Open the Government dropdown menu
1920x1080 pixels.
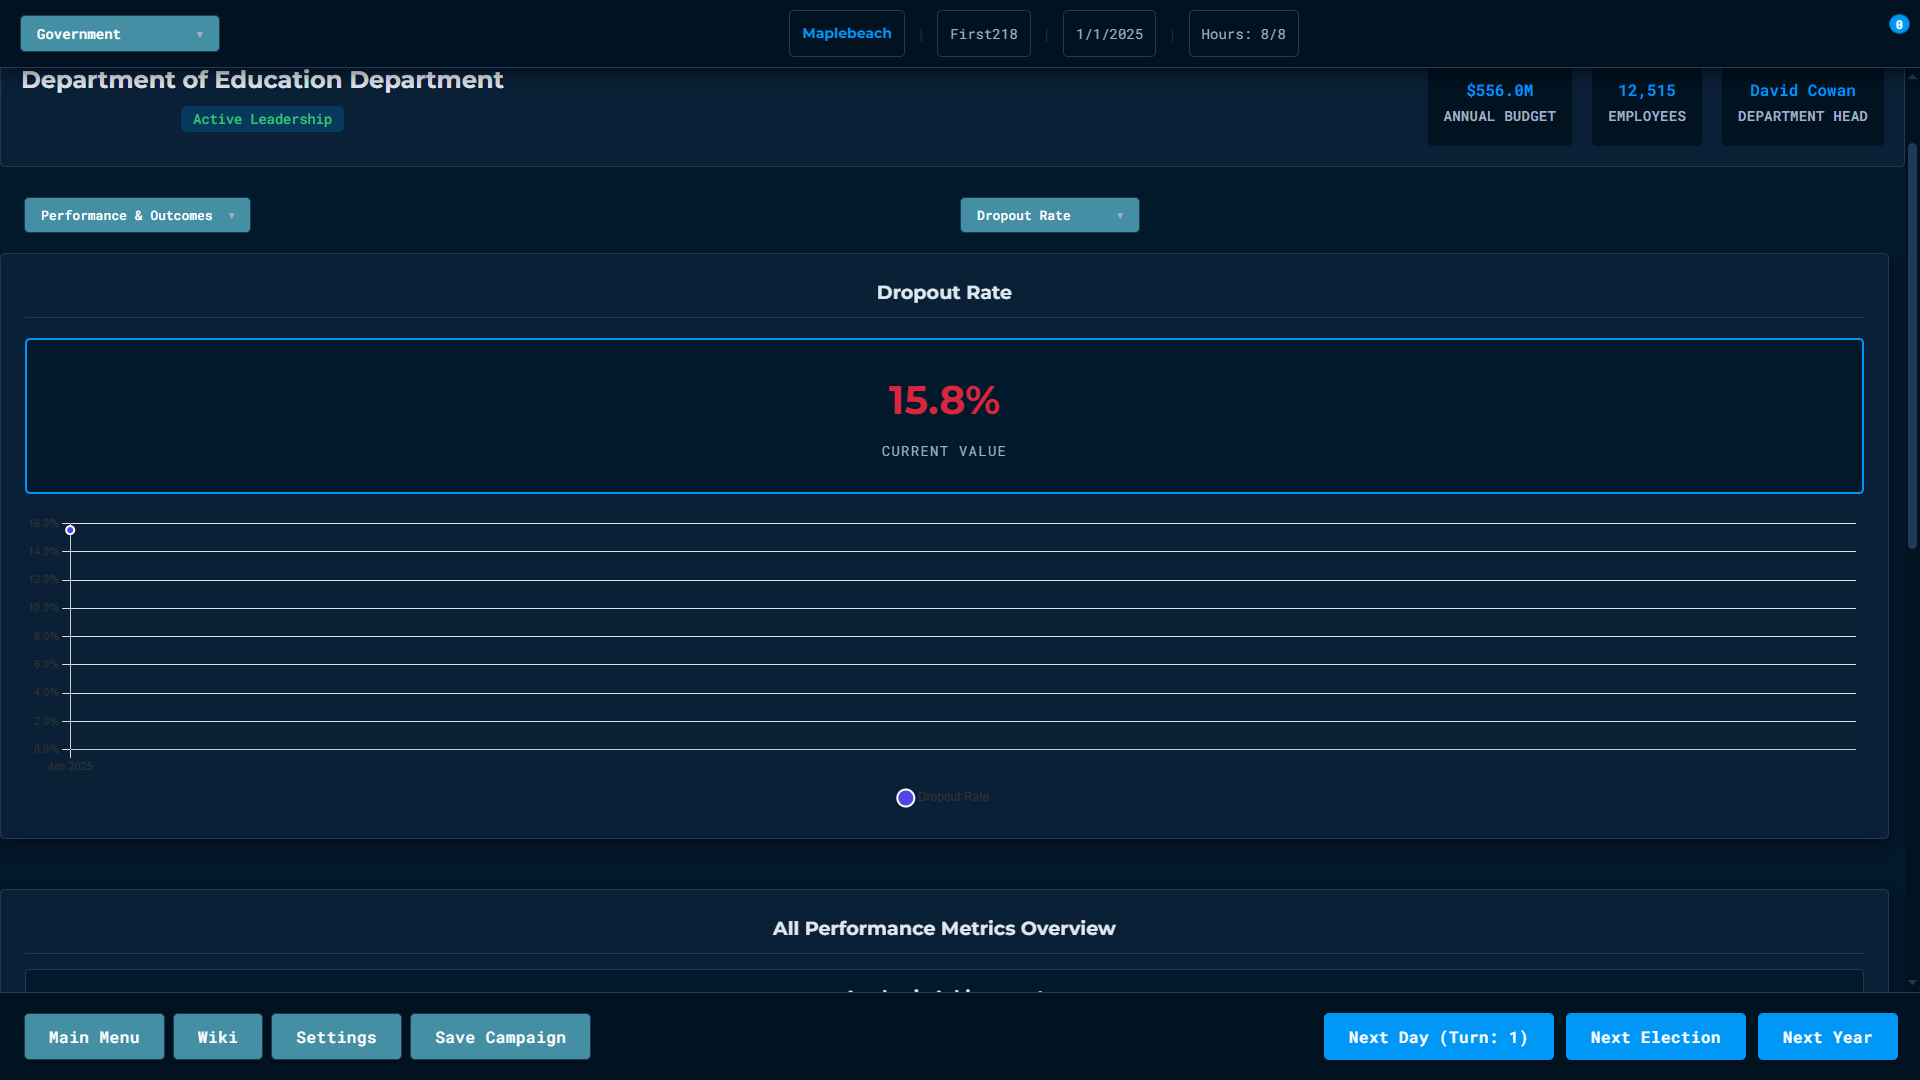point(119,34)
